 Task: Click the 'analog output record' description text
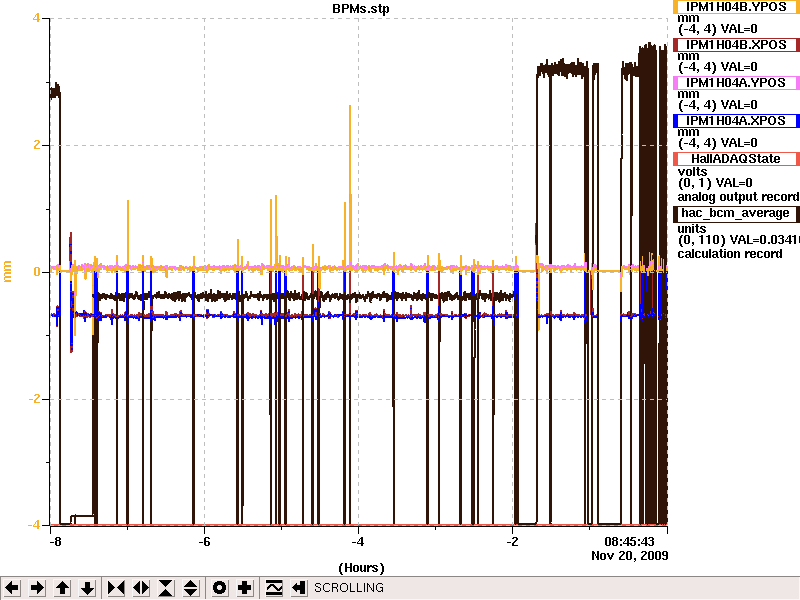738,197
